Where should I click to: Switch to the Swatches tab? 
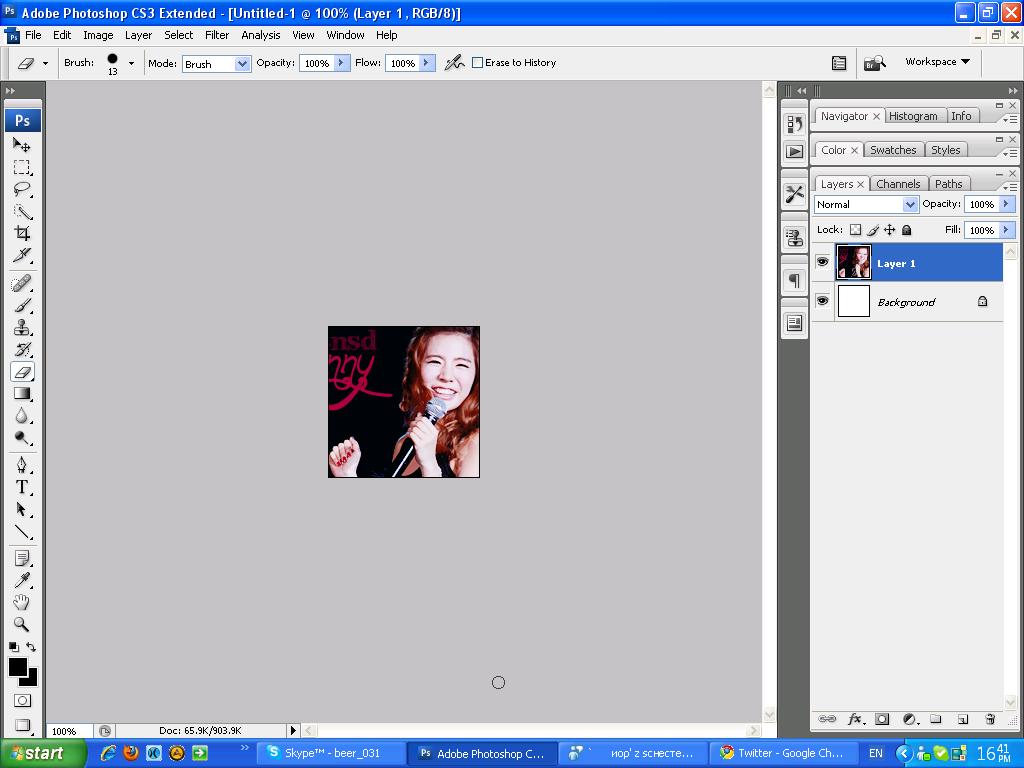pos(893,150)
